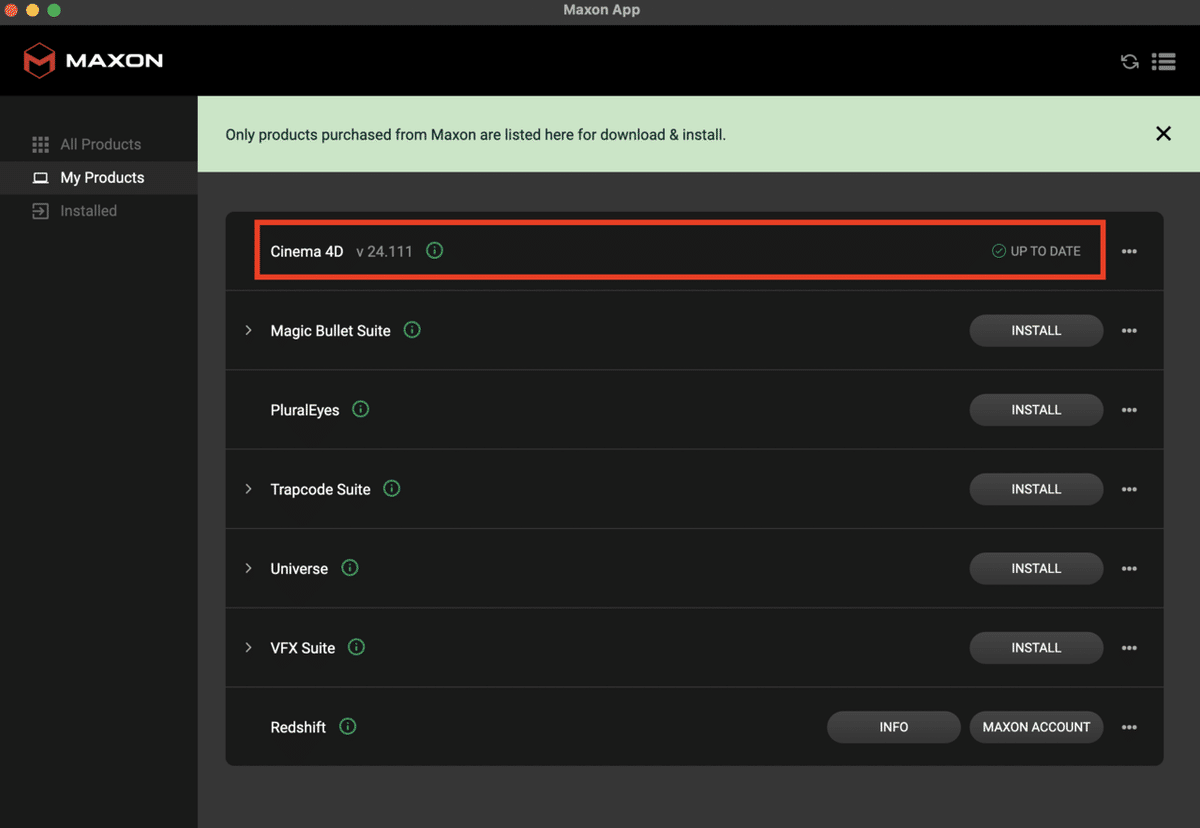Expand the VFX Suite row
This screenshot has height=828, width=1200.
[x=249, y=647]
